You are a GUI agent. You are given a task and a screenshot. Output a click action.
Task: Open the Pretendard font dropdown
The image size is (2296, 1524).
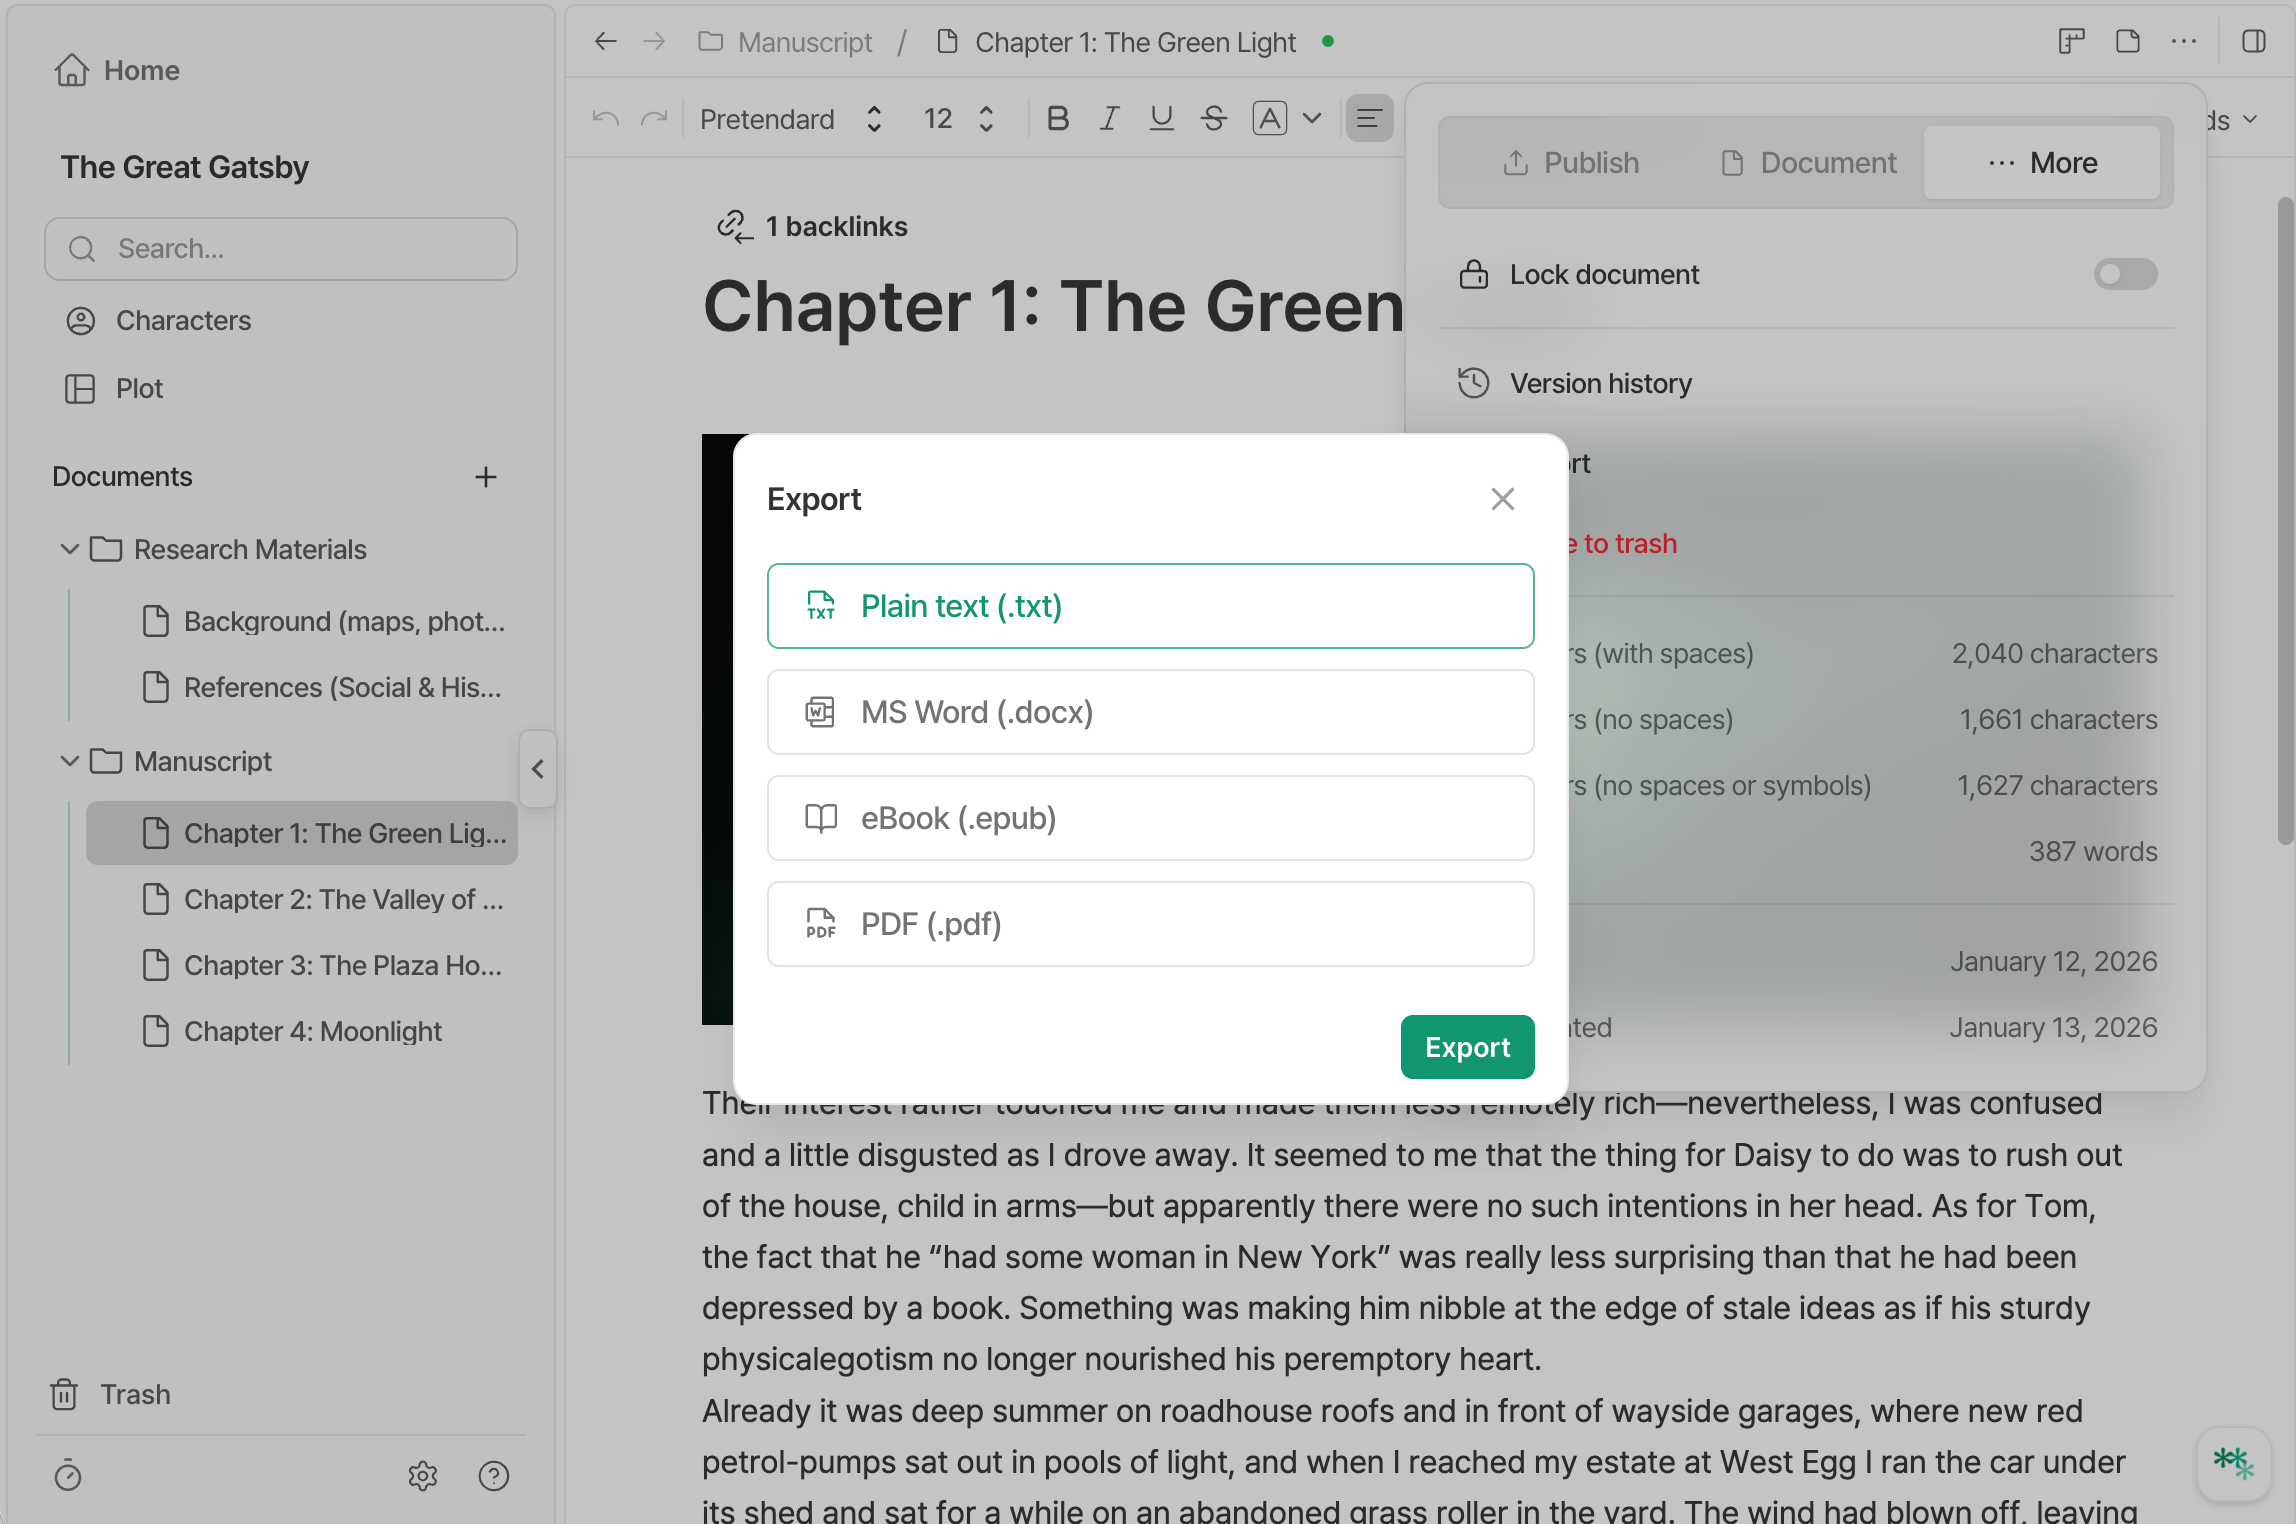click(791, 119)
